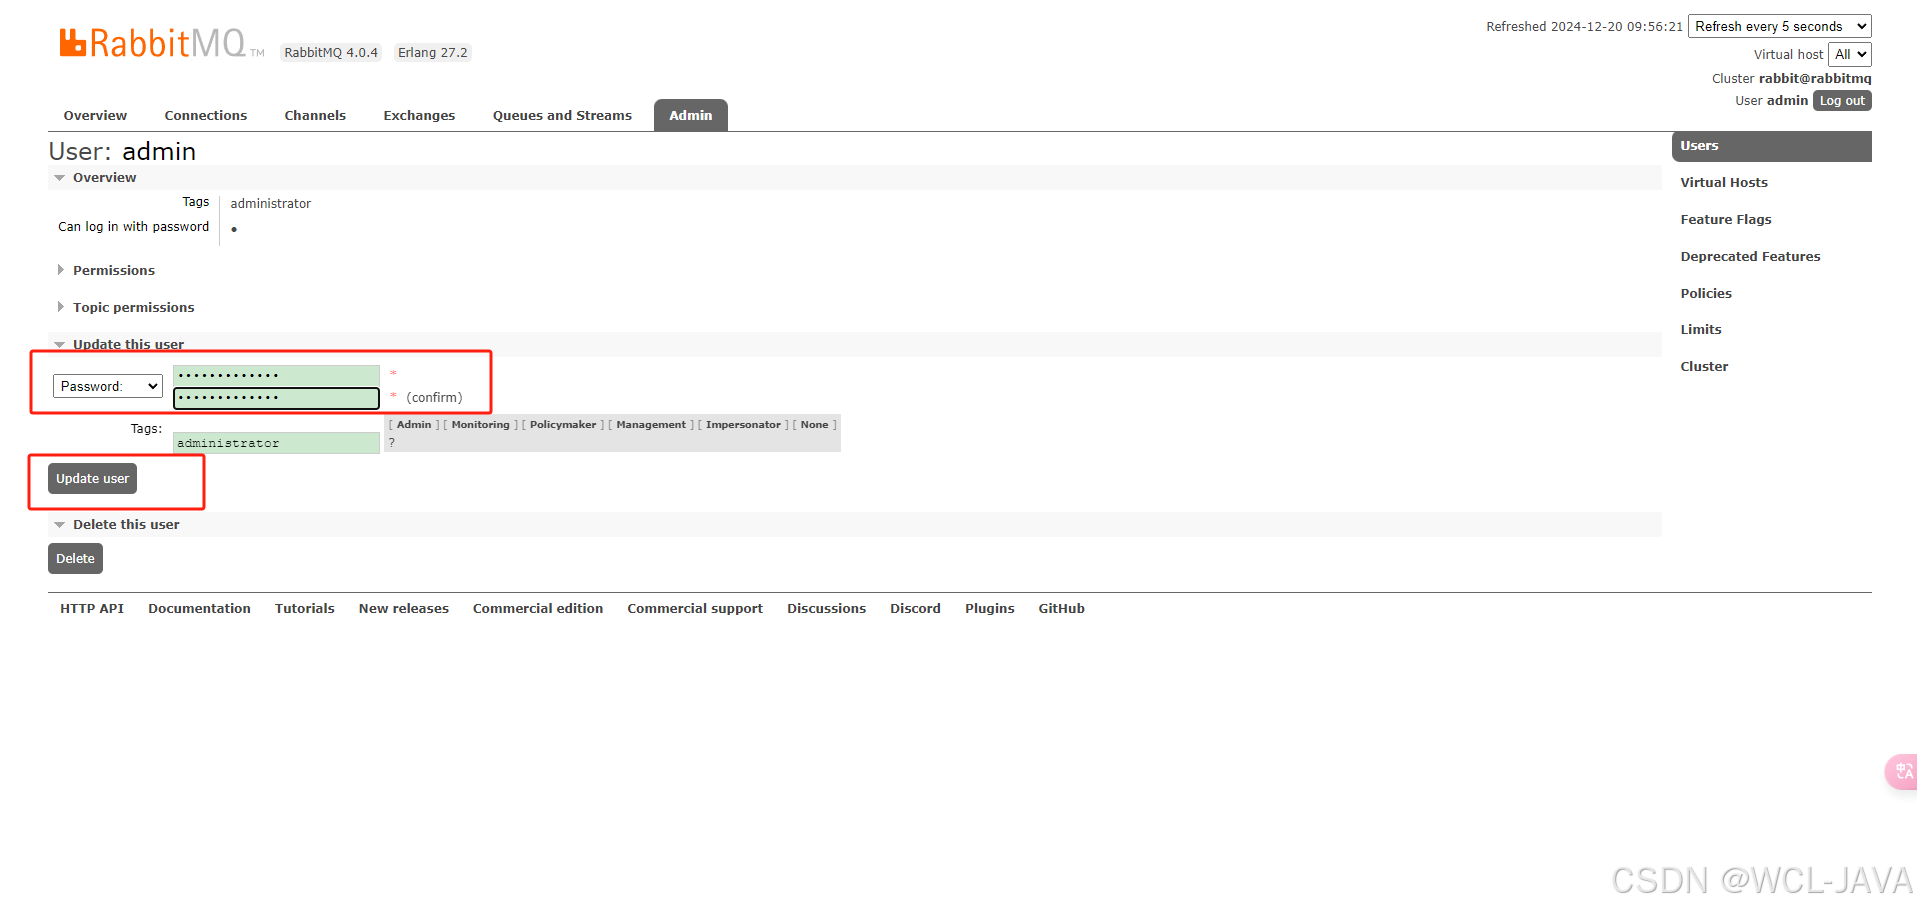
Task: Click the Delete button
Action: click(75, 559)
